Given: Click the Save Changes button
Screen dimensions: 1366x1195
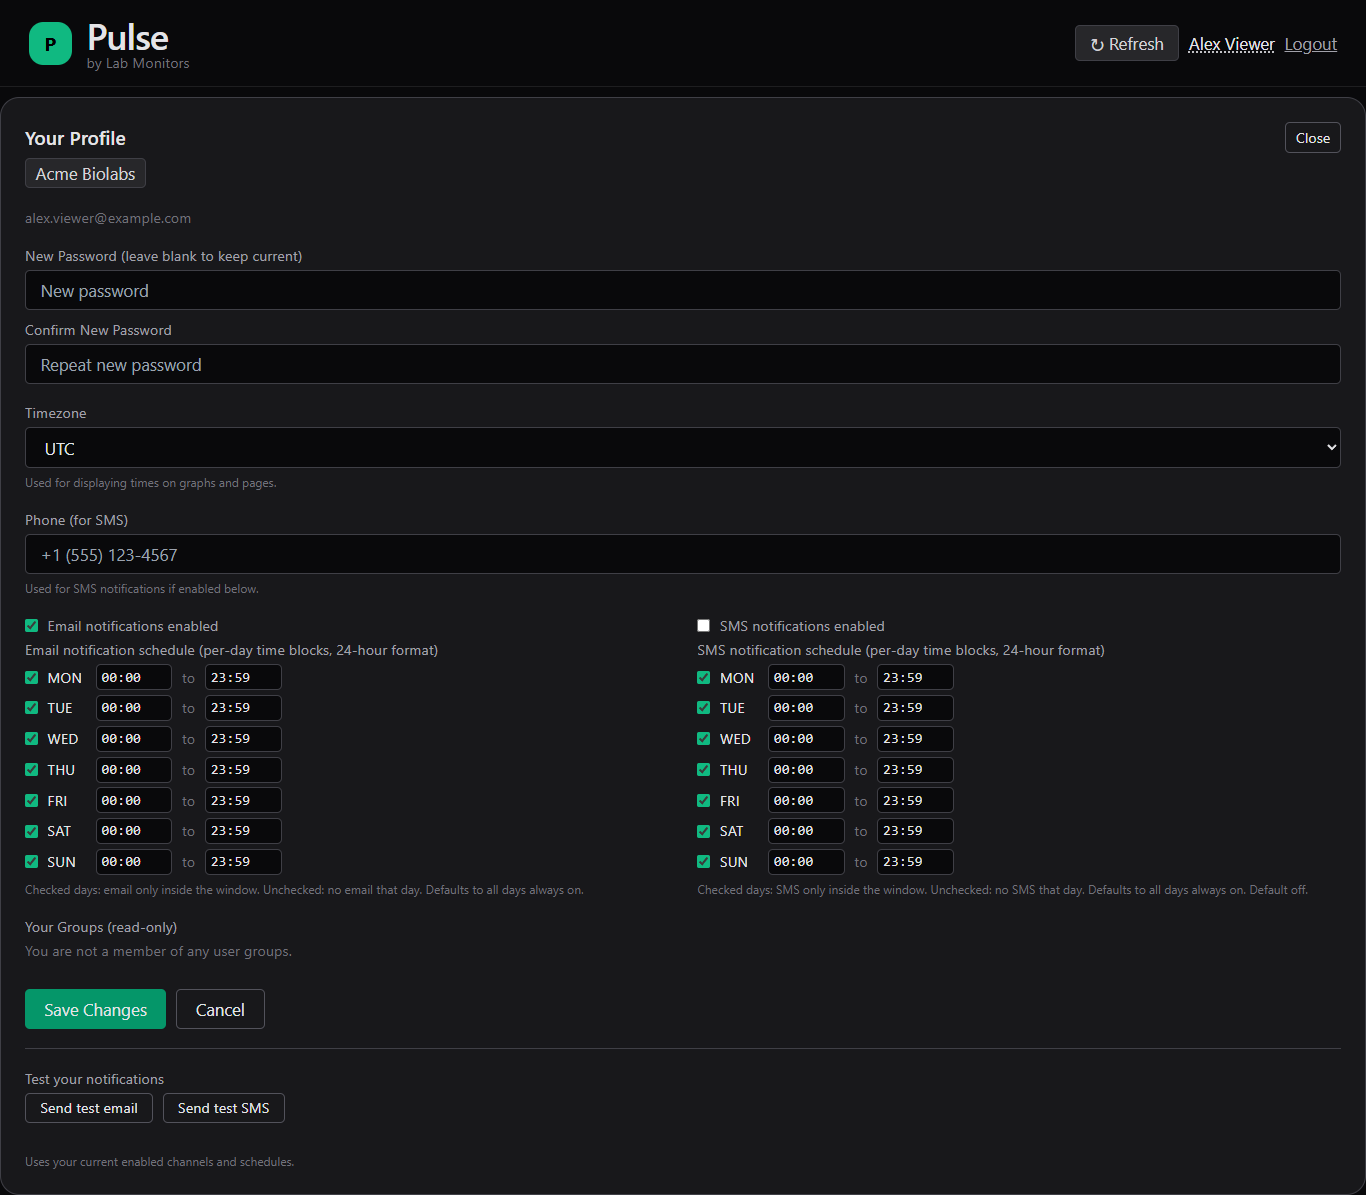Looking at the screenshot, I should tap(95, 1010).
